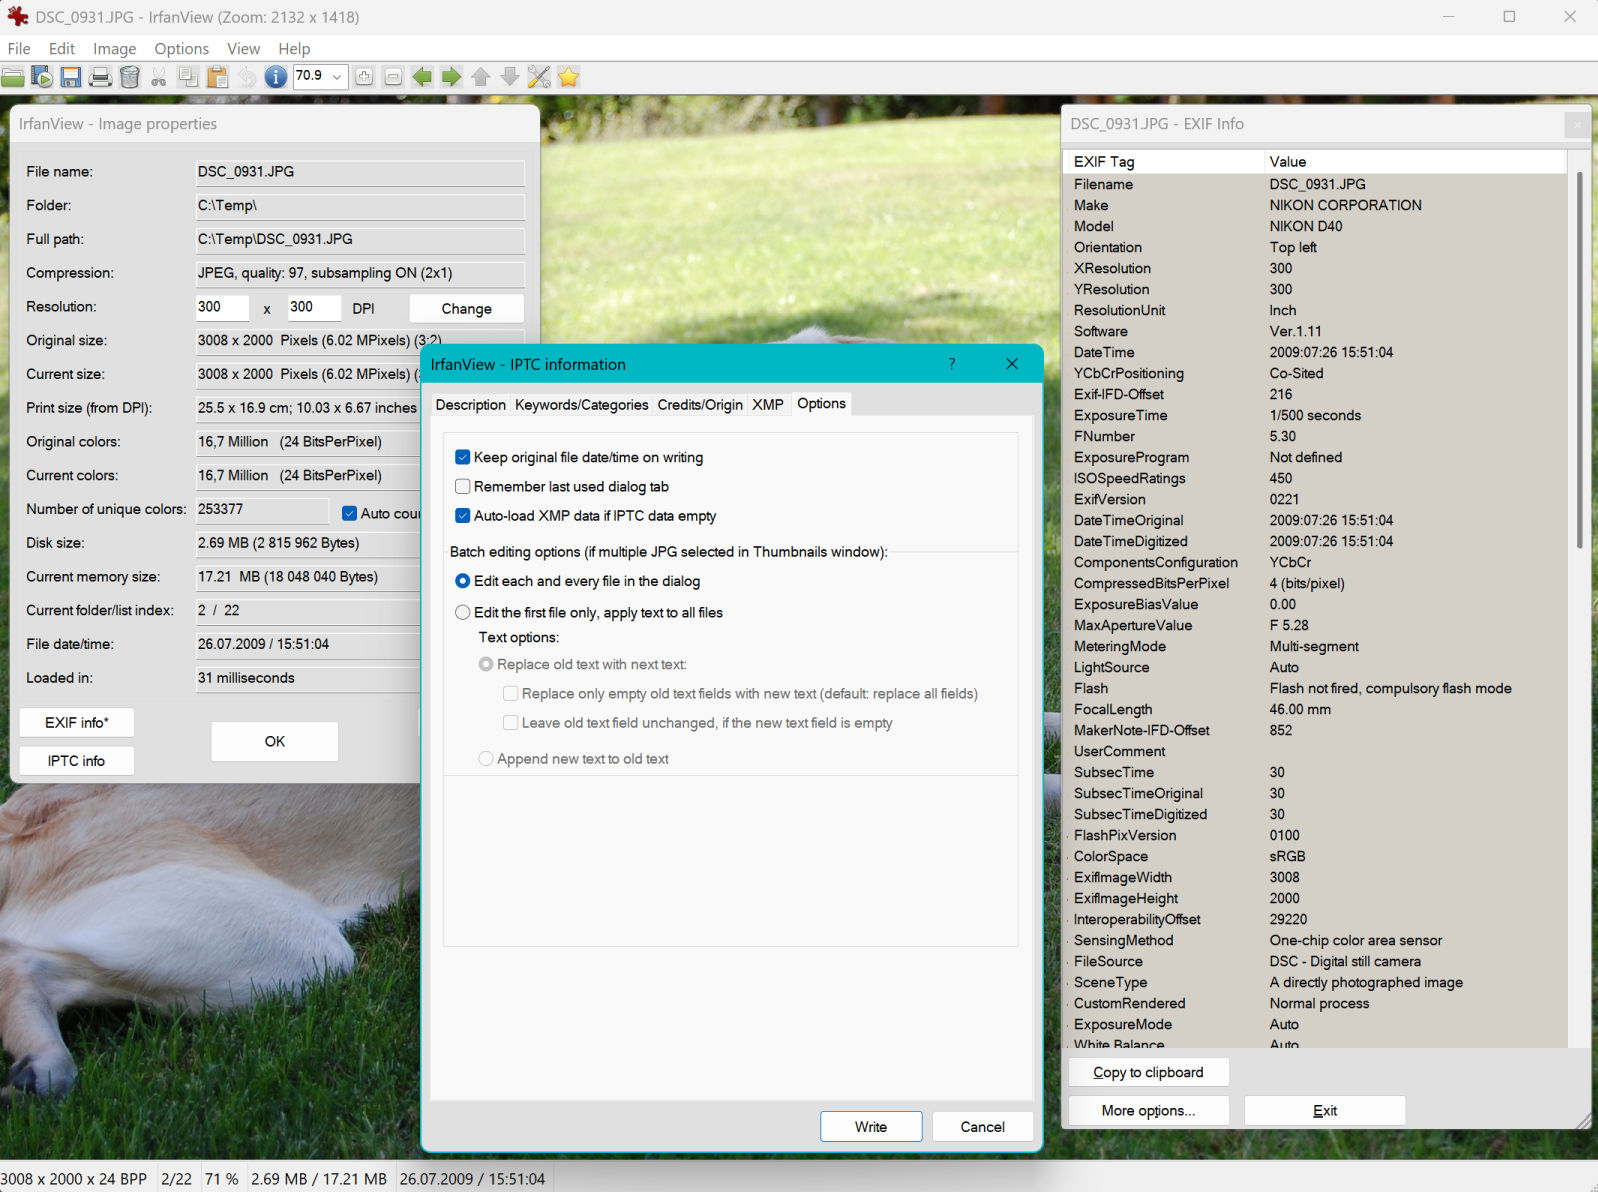Click the Open file folder icon
Image resolution: width=1598 pixels, height=1192 pixels.
pyautogui.click(x=13, y=77)
